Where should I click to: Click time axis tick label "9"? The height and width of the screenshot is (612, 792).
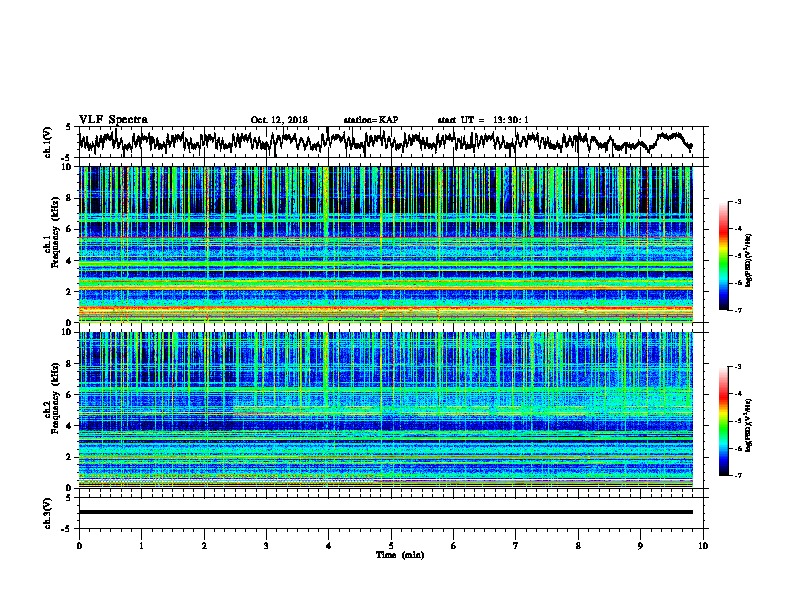point(640,546)
